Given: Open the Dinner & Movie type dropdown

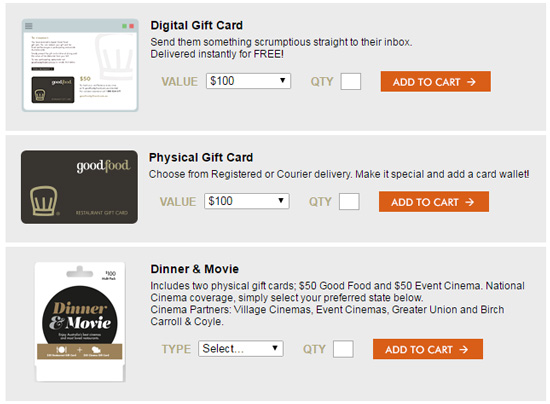Looking at the screenshot, I should [x=241, y=349].
